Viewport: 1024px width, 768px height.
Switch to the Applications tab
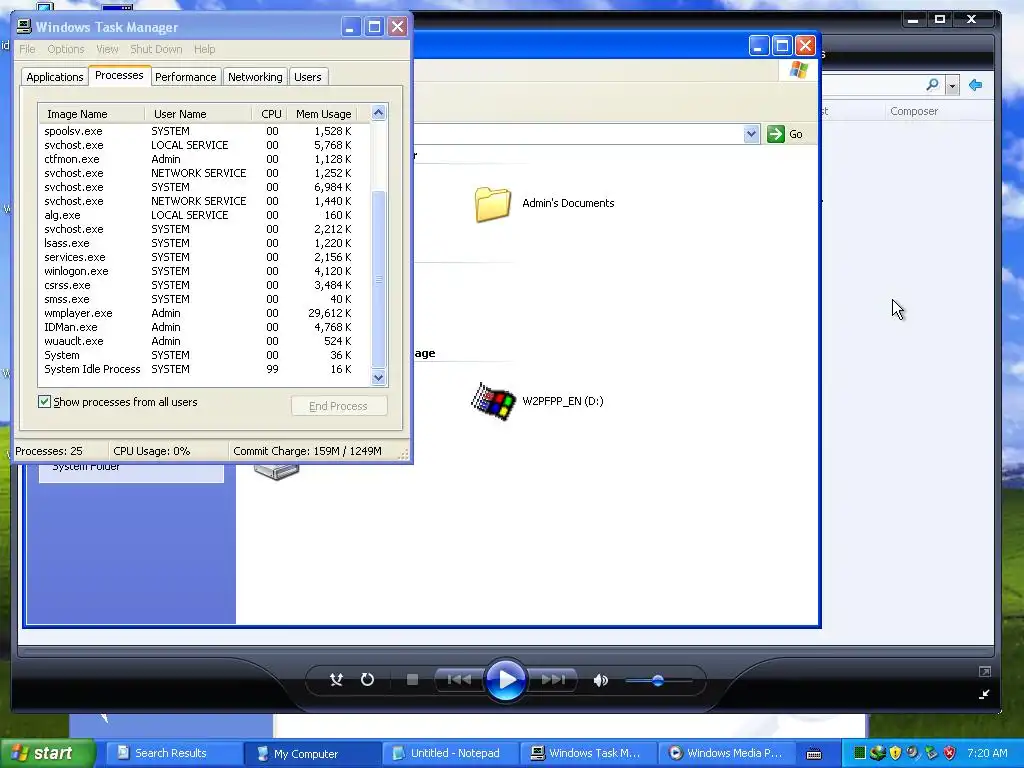[x=55, y=77]
